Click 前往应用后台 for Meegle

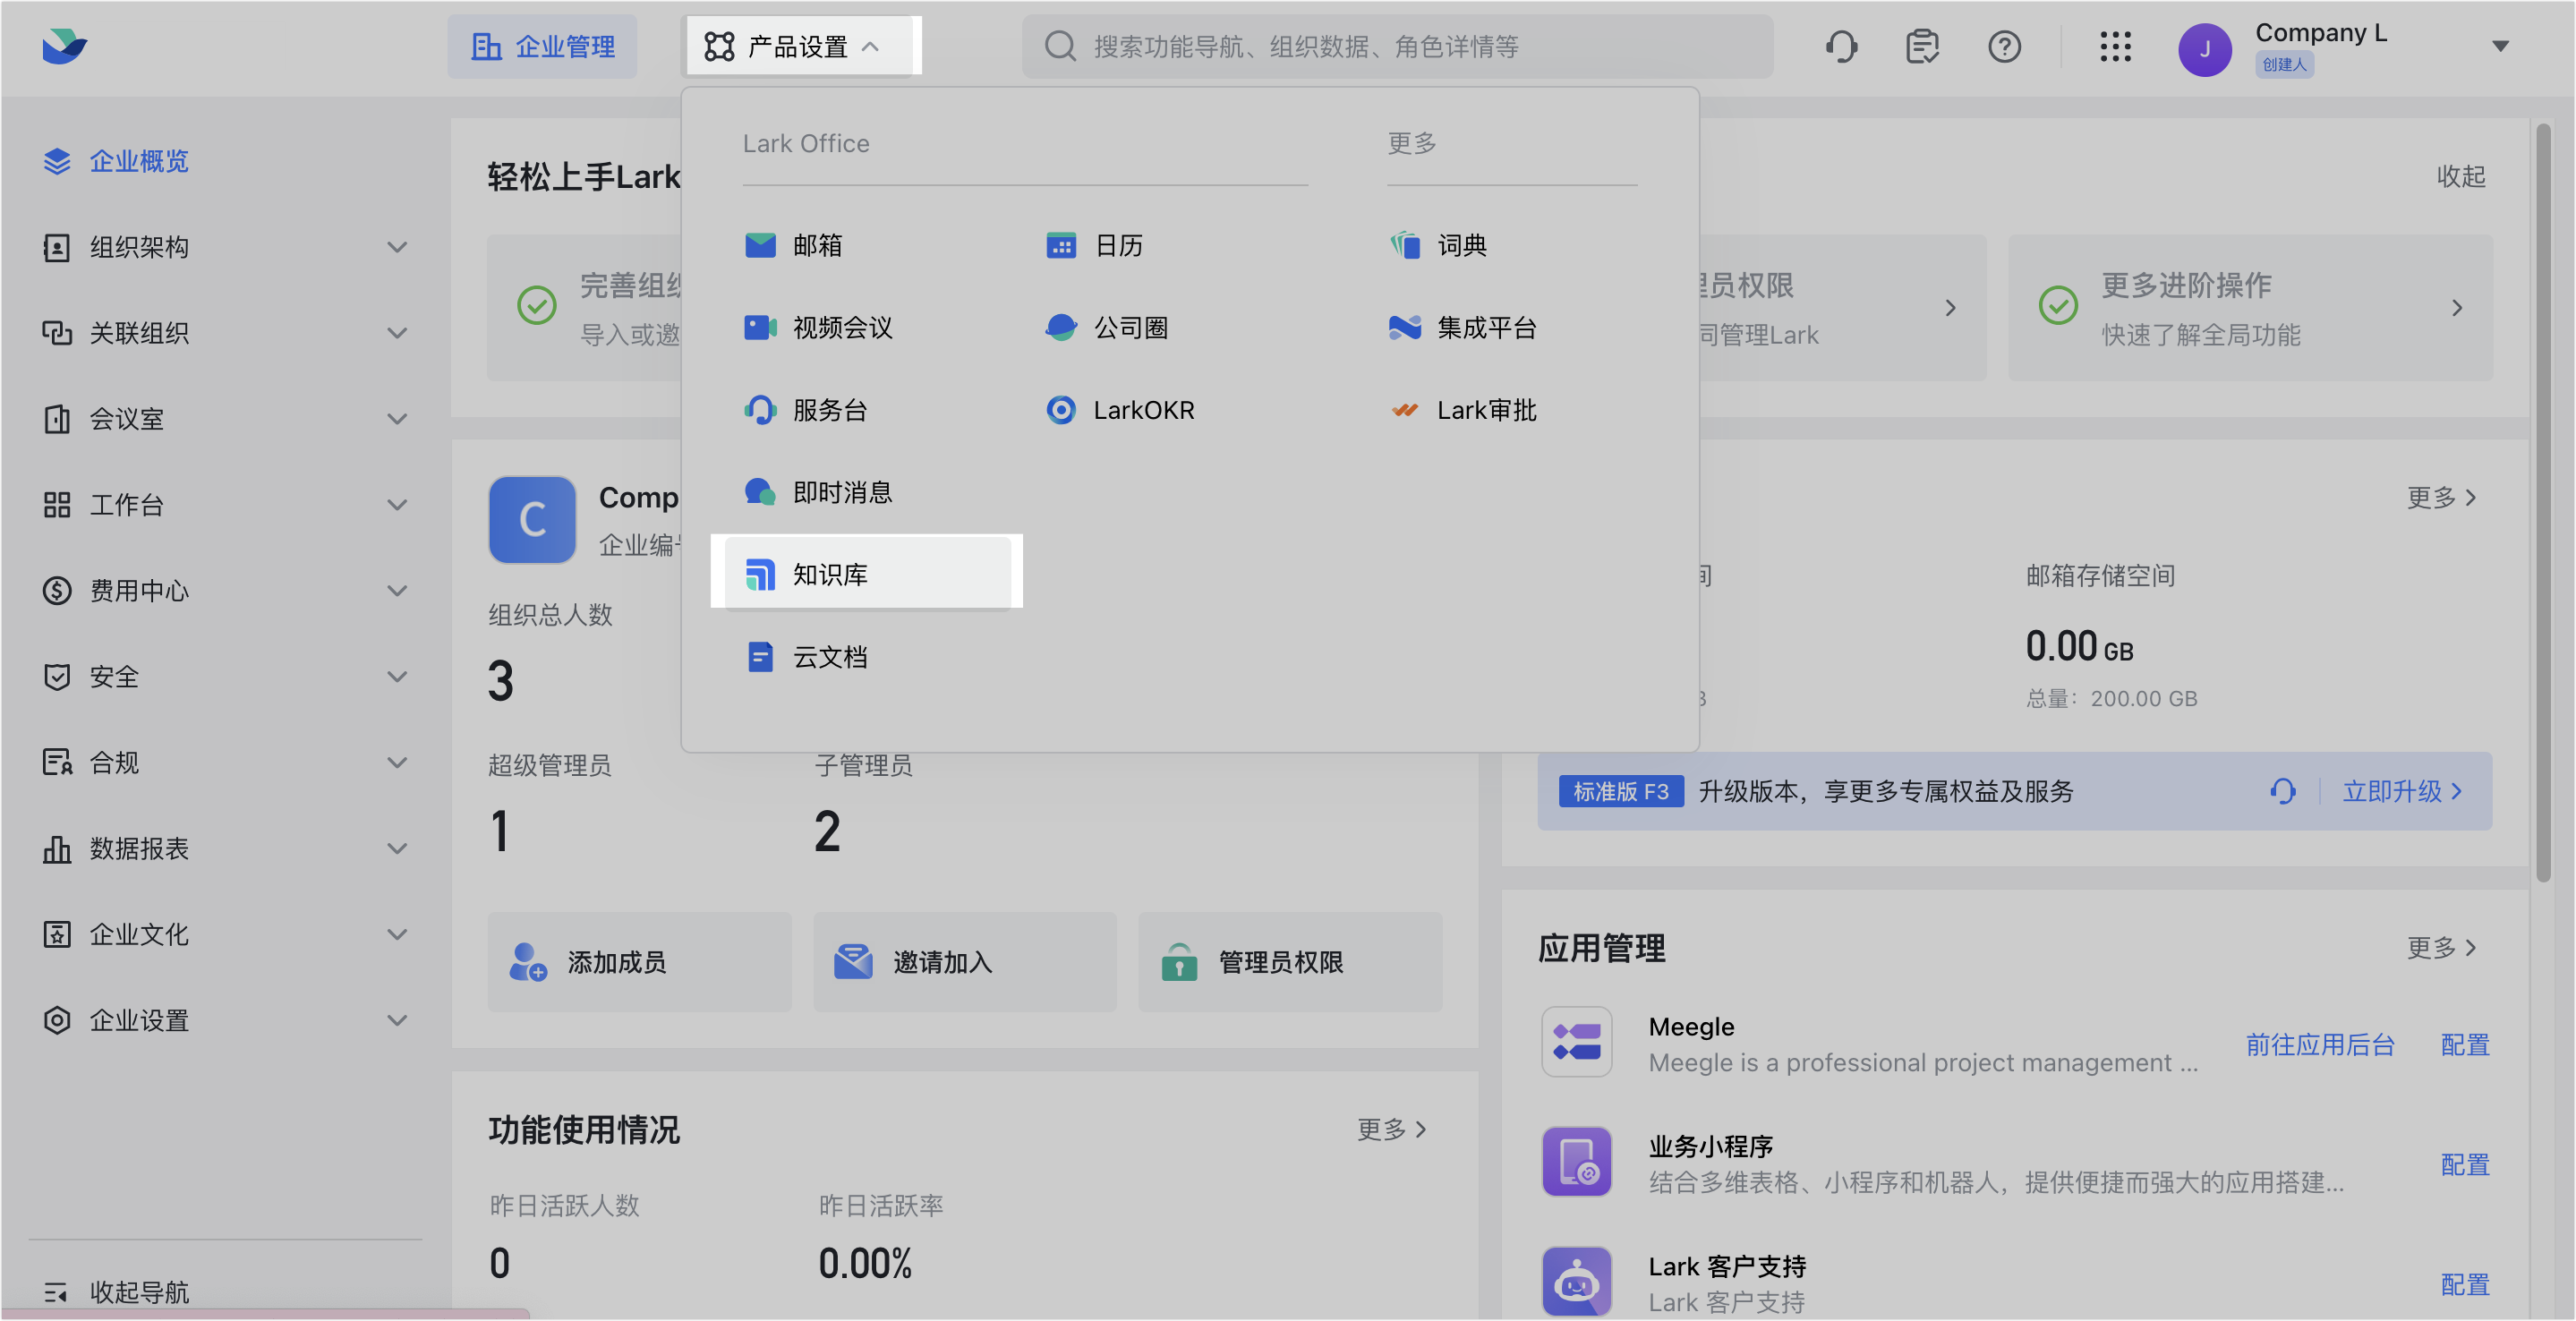pos(2320,1044)
